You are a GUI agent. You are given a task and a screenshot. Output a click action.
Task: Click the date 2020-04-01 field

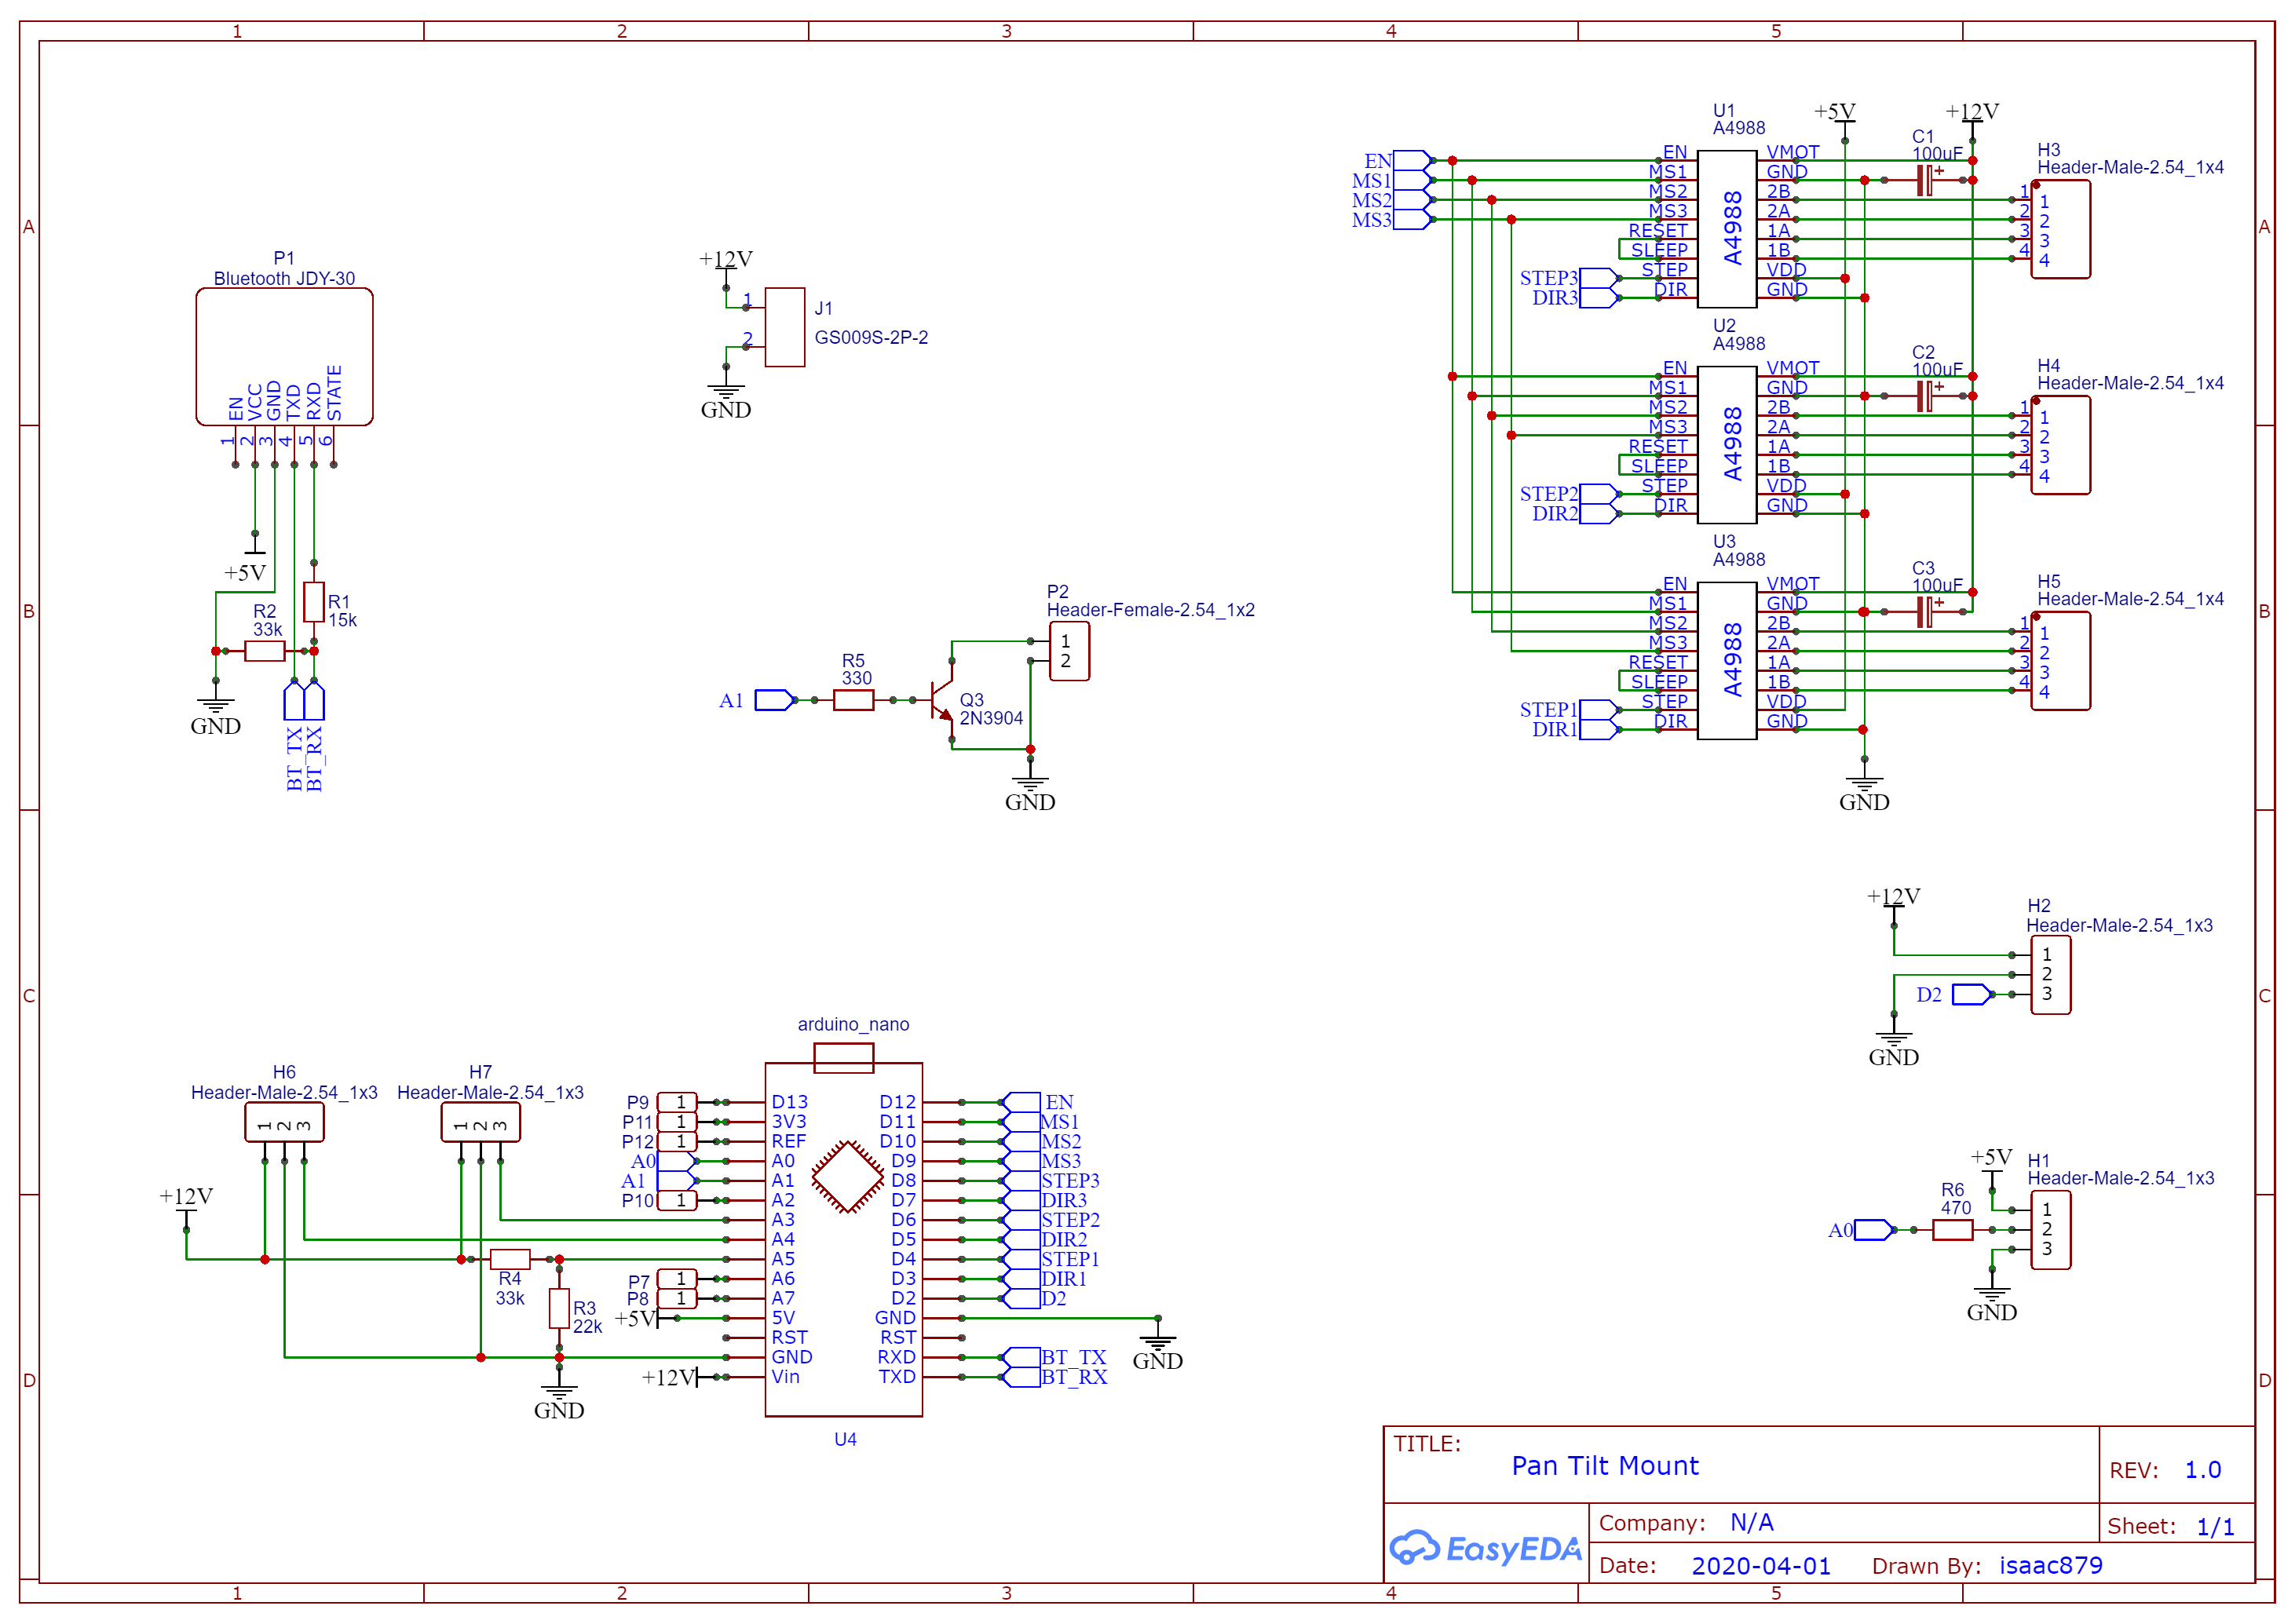tap(1760, 1566)
